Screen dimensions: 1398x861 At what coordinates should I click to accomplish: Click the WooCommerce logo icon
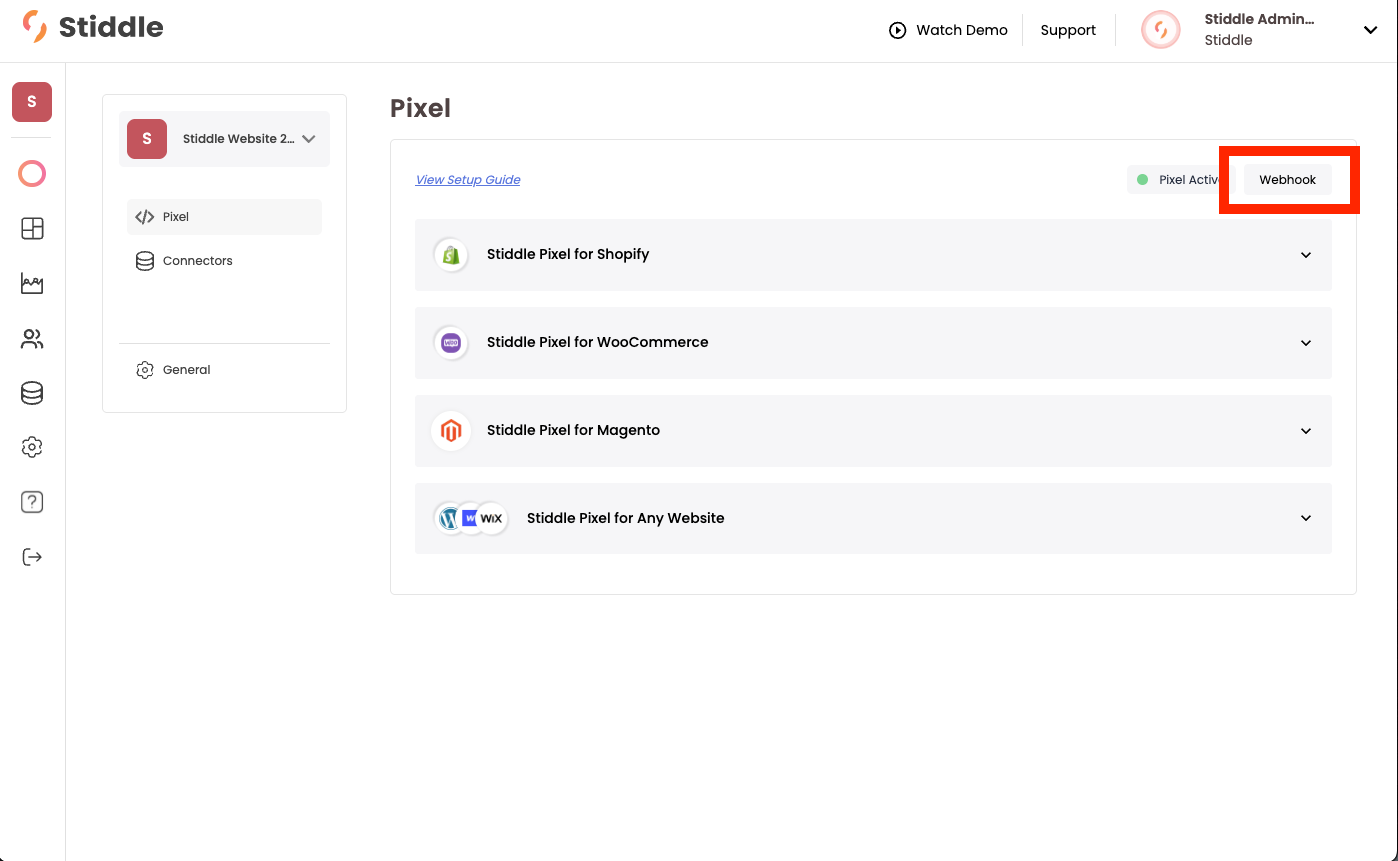[451, 342]
